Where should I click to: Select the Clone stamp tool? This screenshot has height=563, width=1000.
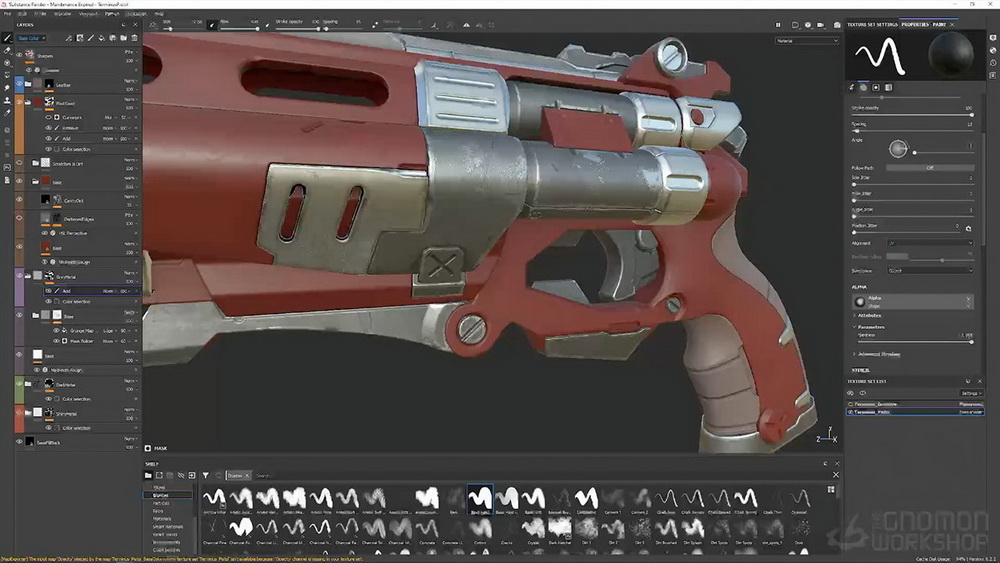coord(7,100)
